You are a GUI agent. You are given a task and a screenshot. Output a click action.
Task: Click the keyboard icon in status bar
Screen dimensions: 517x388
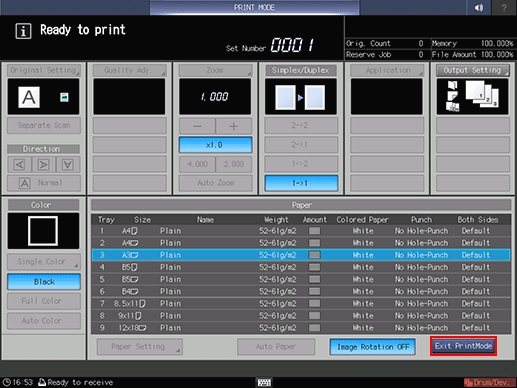tap(264, 382)
